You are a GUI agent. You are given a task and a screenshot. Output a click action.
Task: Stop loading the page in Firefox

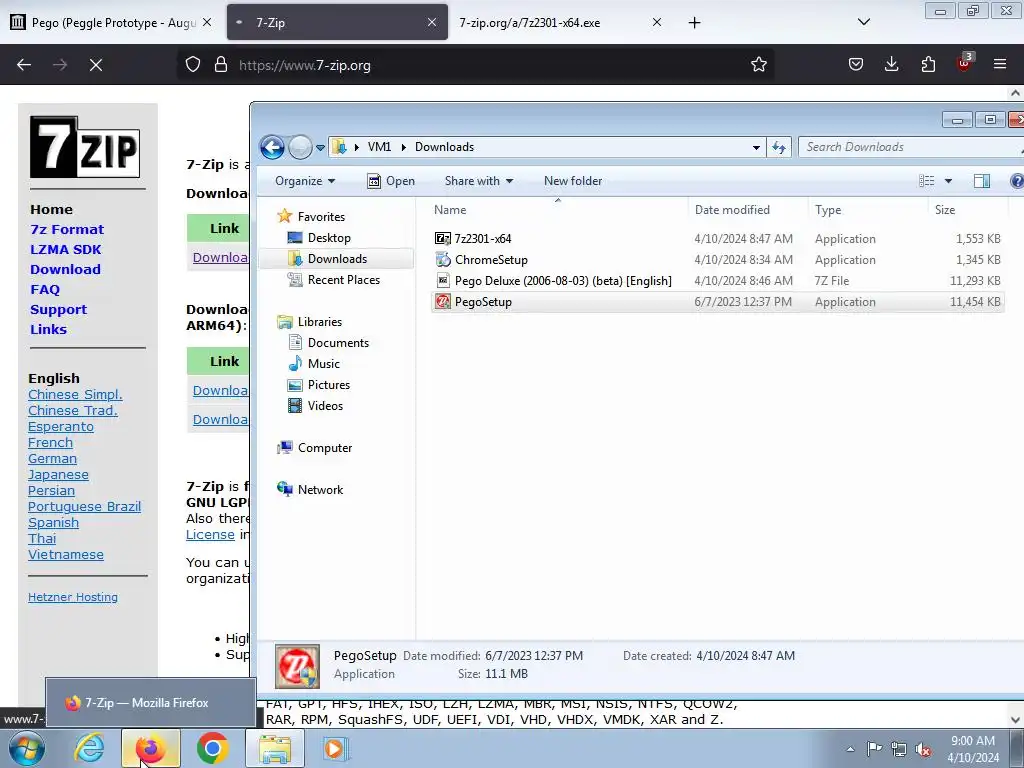click(96, 65)
